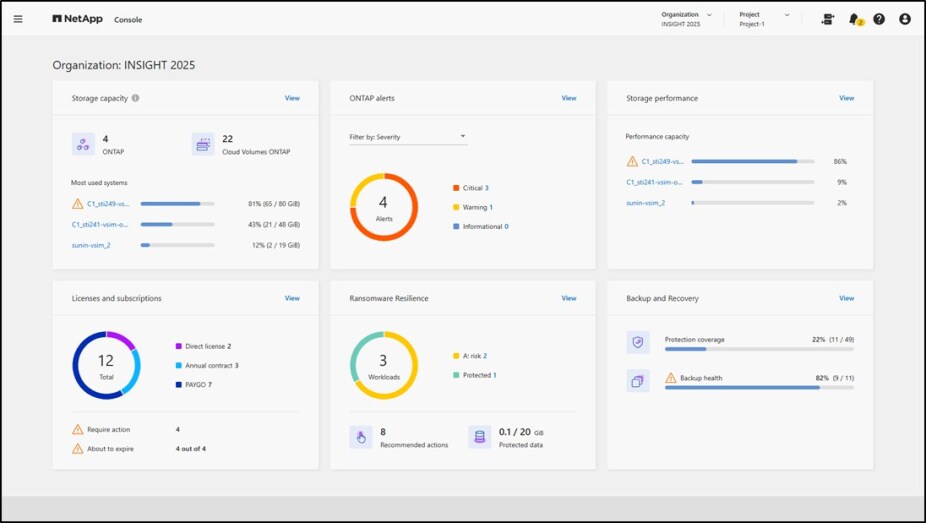The height and width of the screenshot is (523, 926).
Task: Click the Protection coverage shield icon
Action: [x=638, y=343]
